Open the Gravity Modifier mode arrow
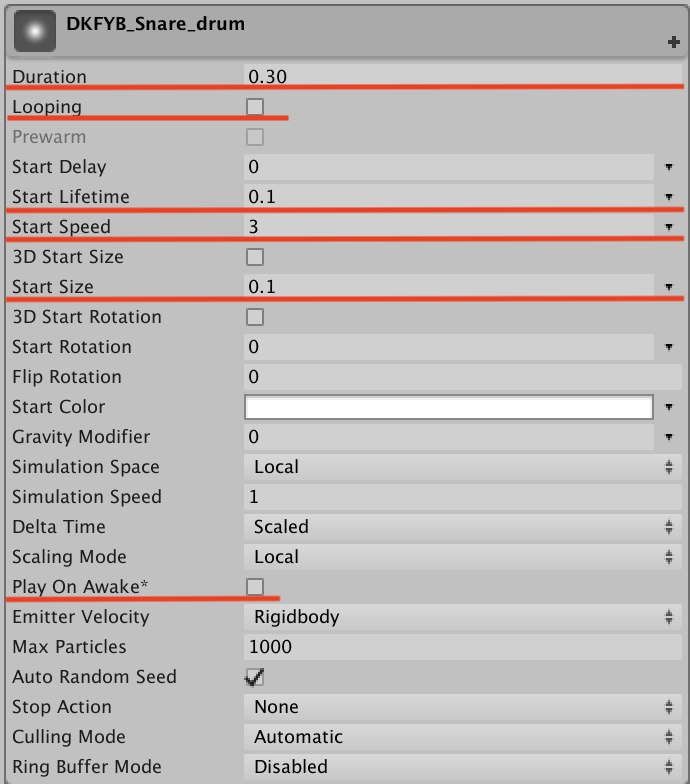This screenshot has width=690, height=784. [668, 437]
